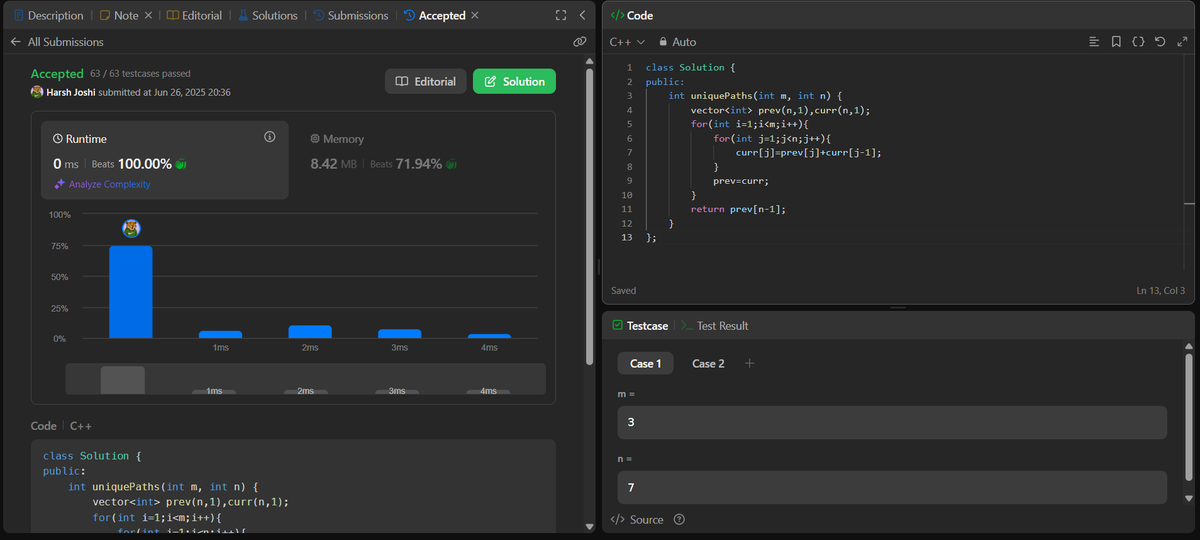Copy submission link via chain icon
Screen dimensions: 1200x540
coord(579,42)
